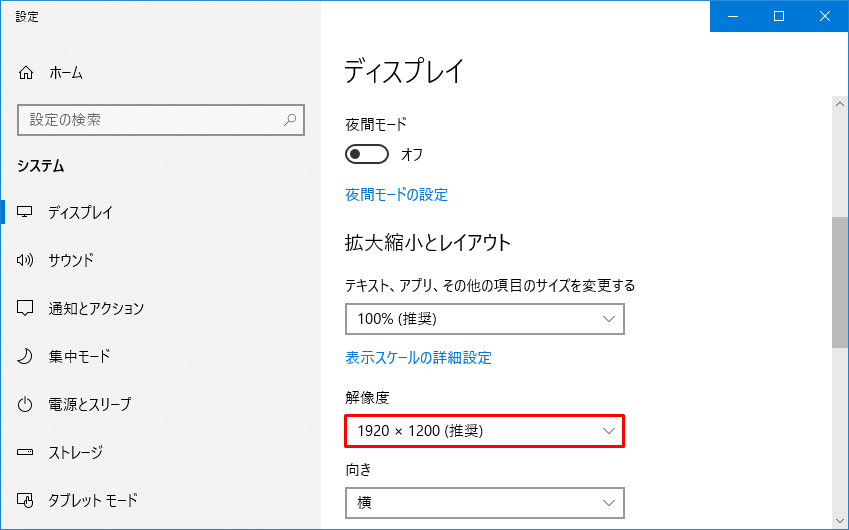Screen dimensions: 849x530
Task: Click the Home icon in sidebar
Action: pyautogui.click(x=27, y=73)
